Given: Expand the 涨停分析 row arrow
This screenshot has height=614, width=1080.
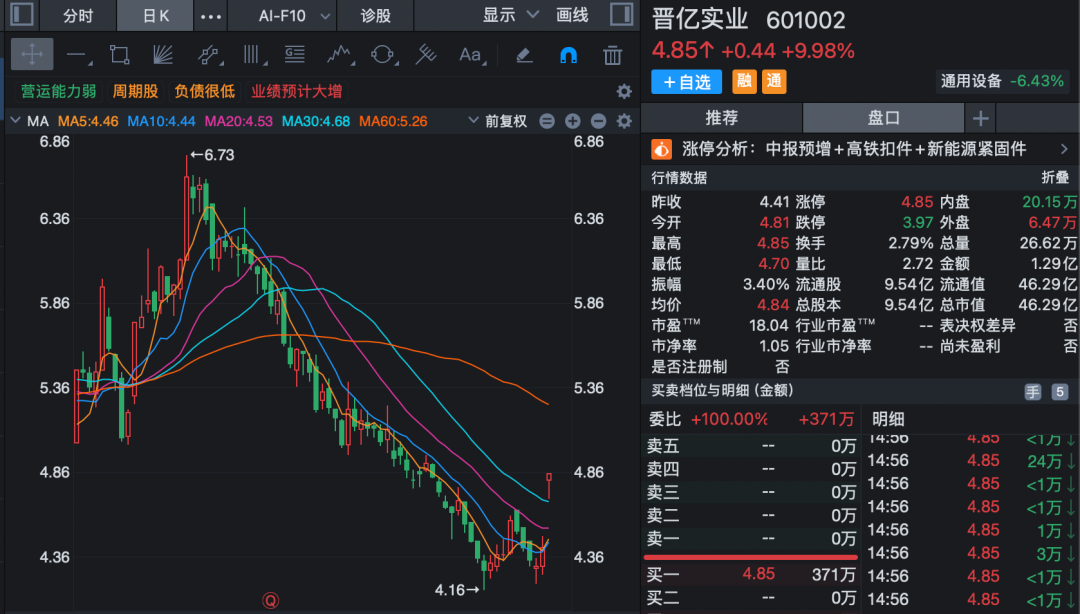Looking at the screenshot, I should 1064,149.
